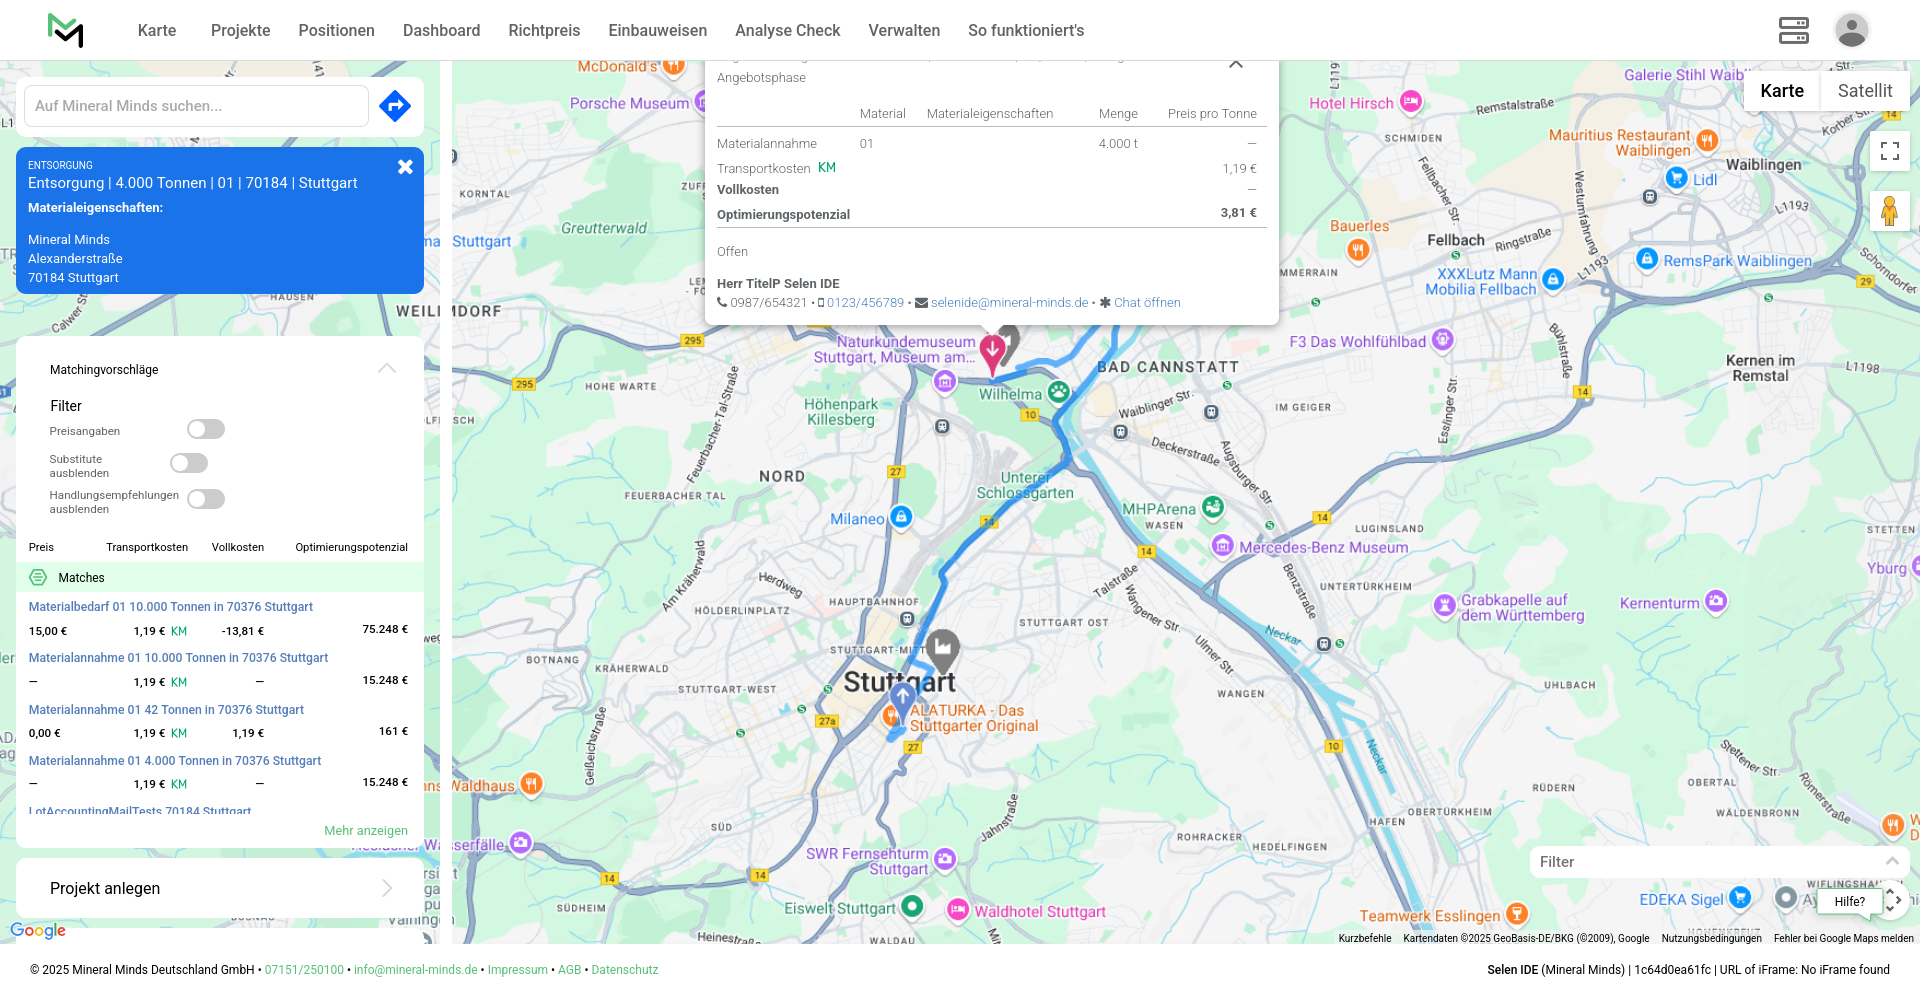This screenshot has height=994, width=1920.
Task: Collapse the Matchingvorschläge panel
Action: [x=387, y=369]
